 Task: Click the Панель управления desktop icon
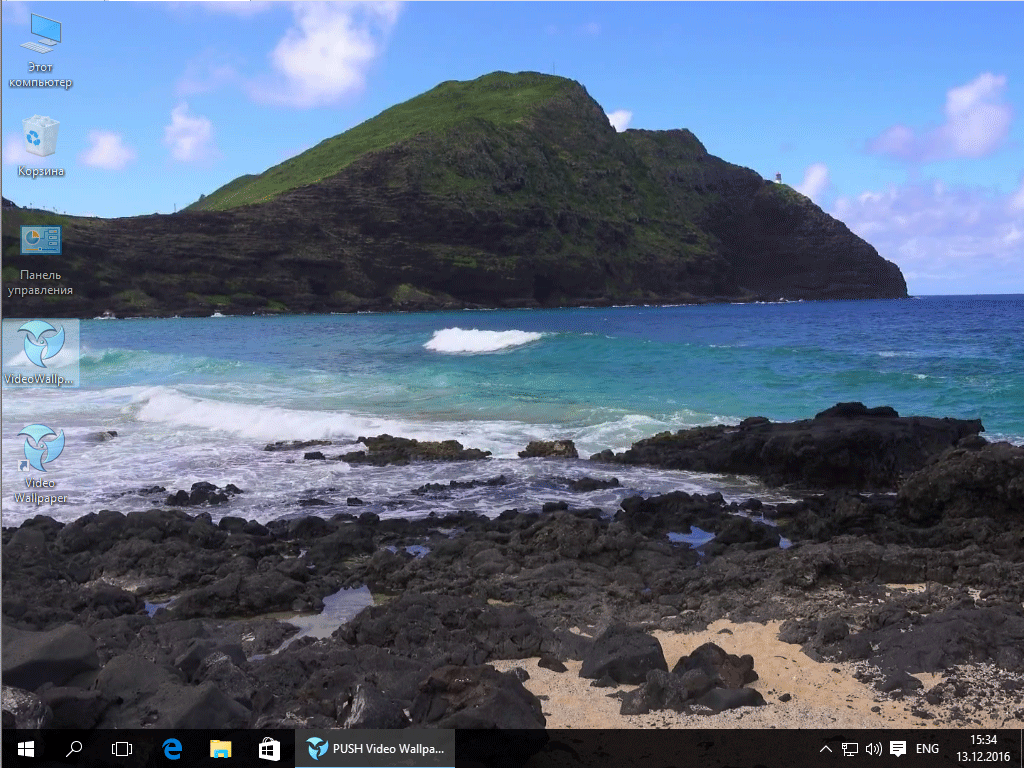[40, 241]
